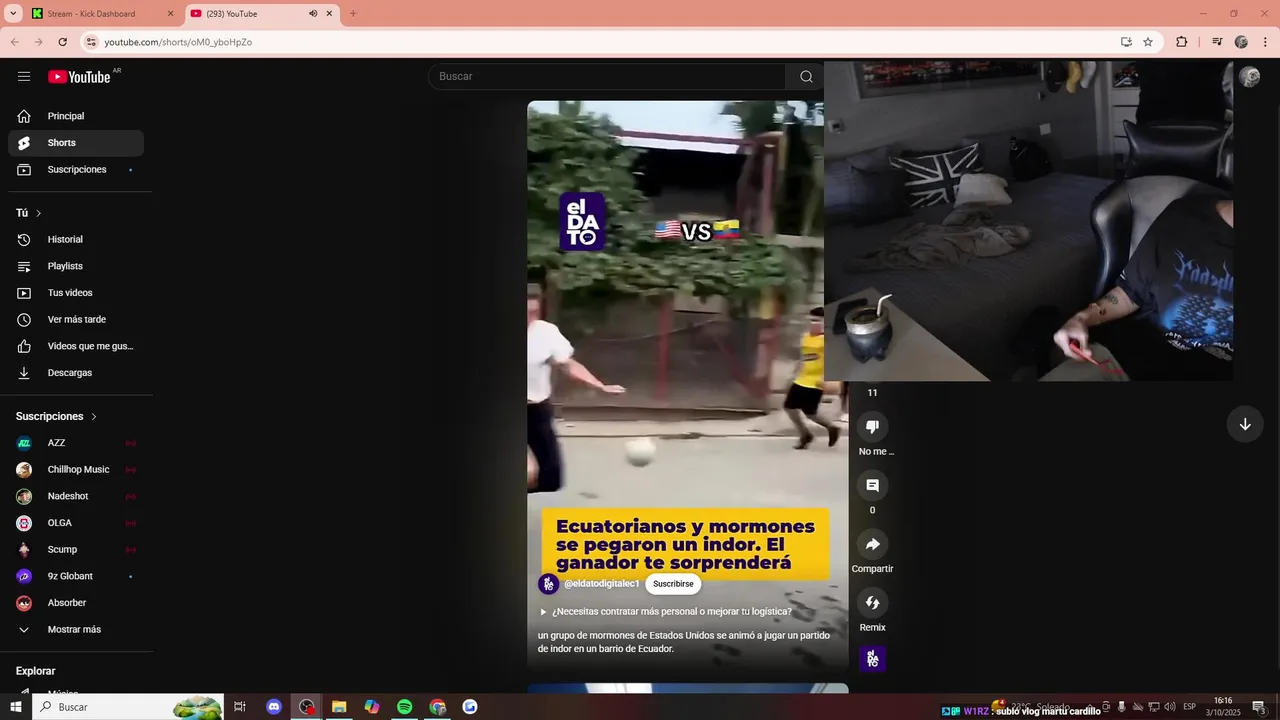The height and width of the screenshot is (720, 1280).
Task: View site information icon in address bar
Action: point(91,42)
